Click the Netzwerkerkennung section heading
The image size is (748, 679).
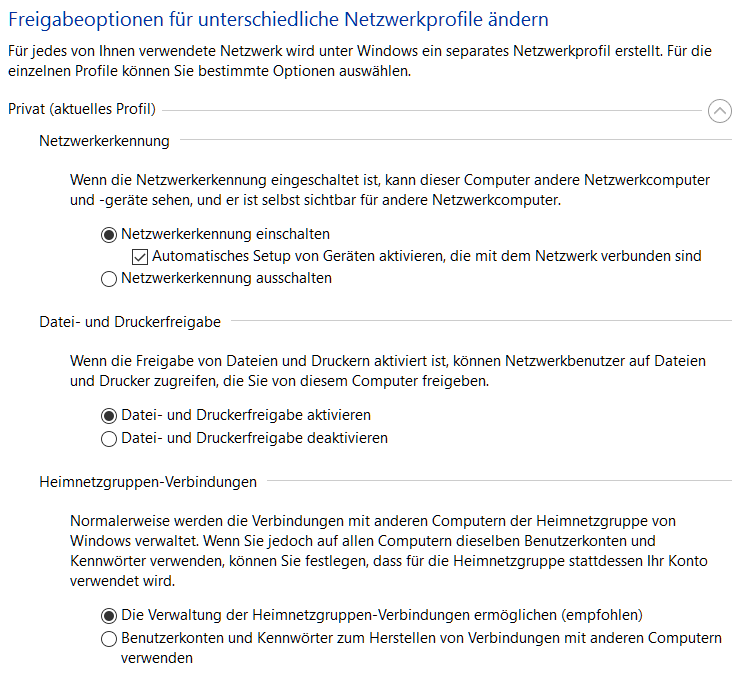[x=104, y=141]
